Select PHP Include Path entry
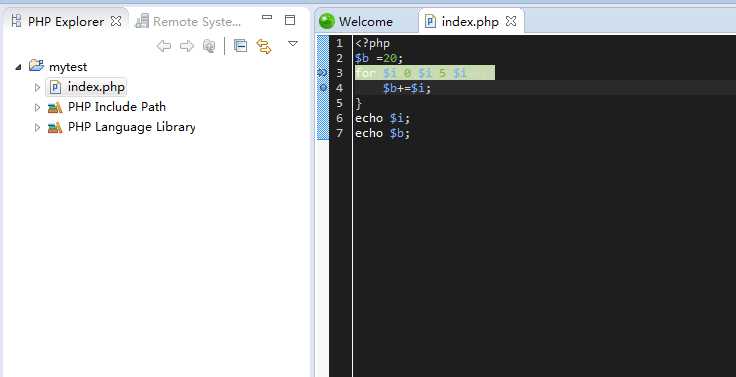The image size is (736, 377). pos(117,107)
